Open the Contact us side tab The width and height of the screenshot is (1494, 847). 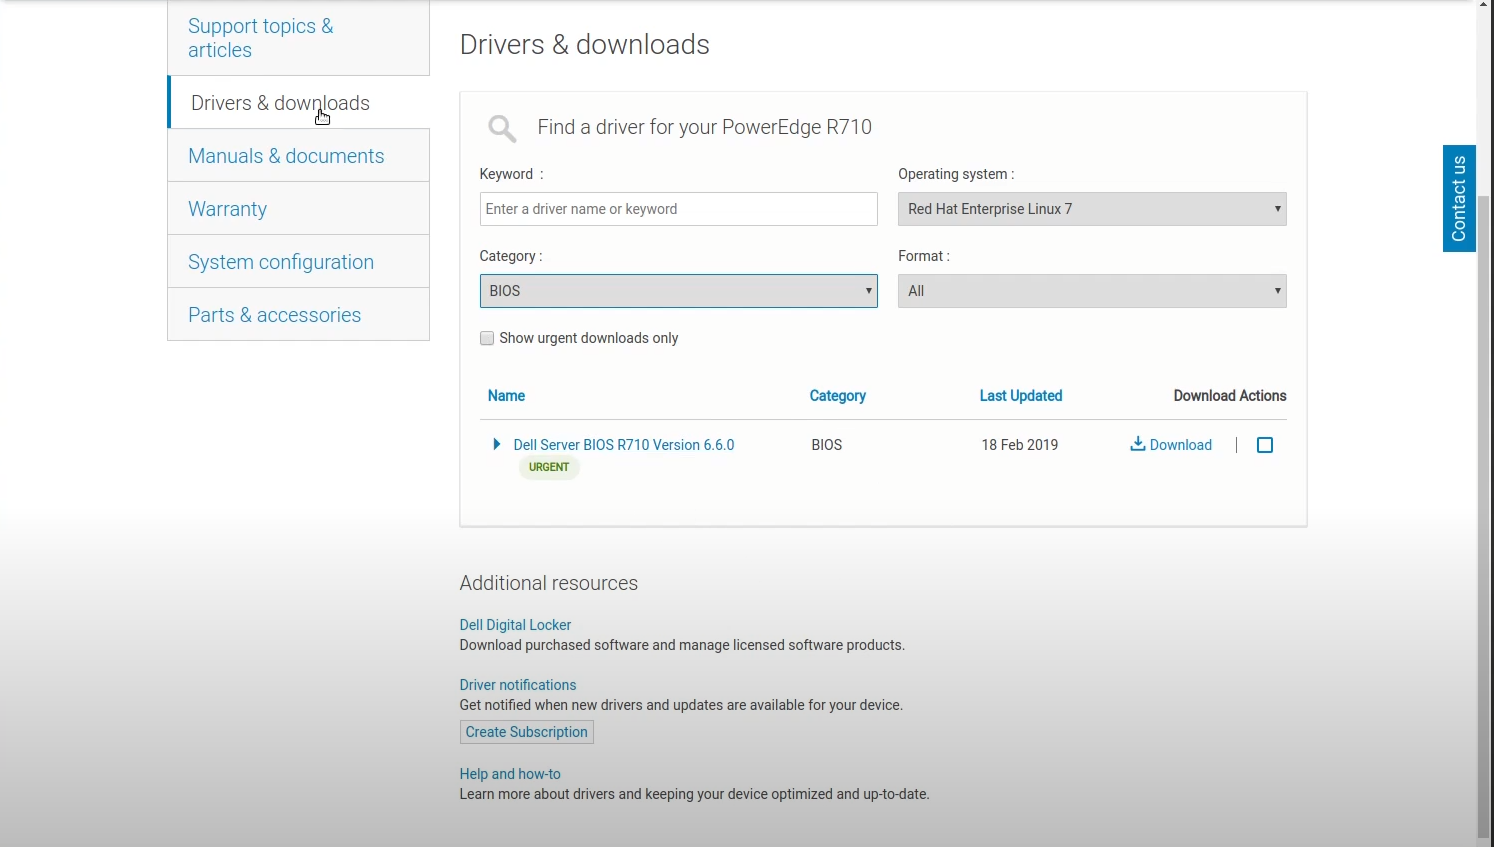(x=1459, y=198)
